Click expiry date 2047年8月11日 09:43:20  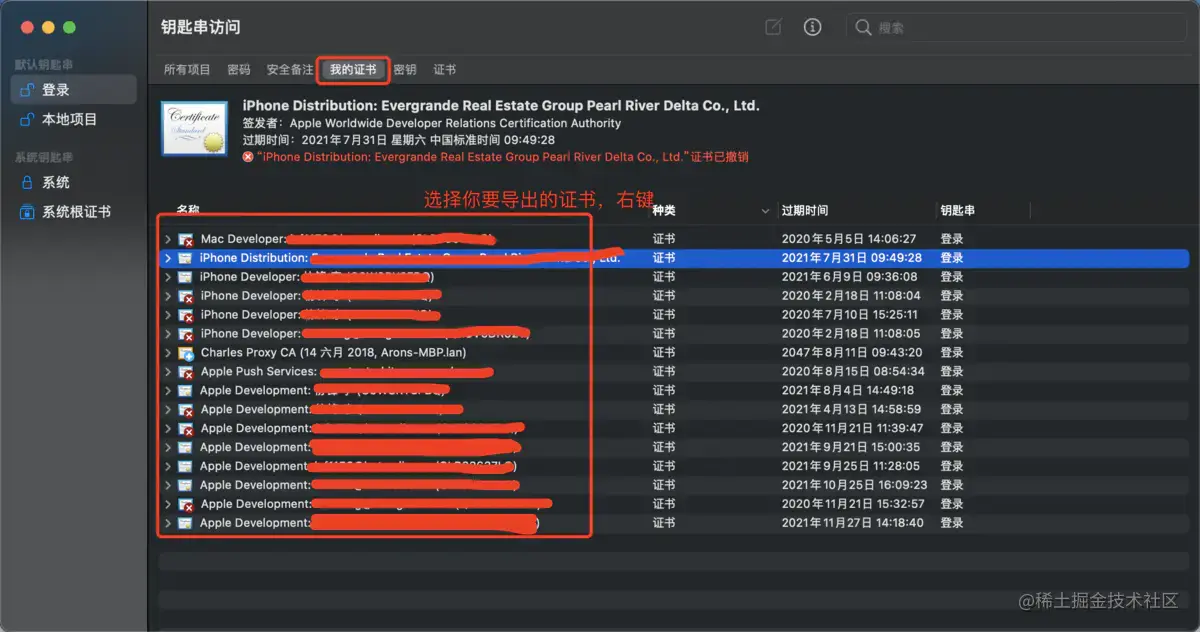(x=850, y=353)
